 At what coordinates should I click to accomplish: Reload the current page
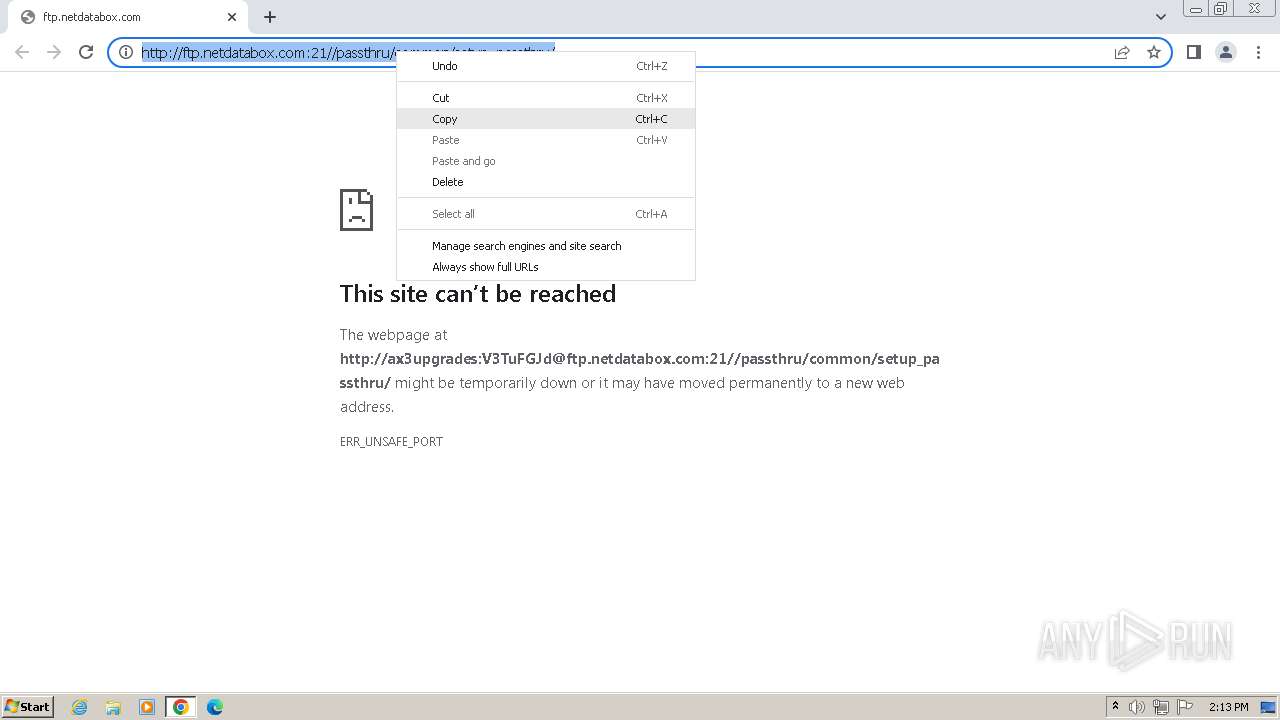86,52
